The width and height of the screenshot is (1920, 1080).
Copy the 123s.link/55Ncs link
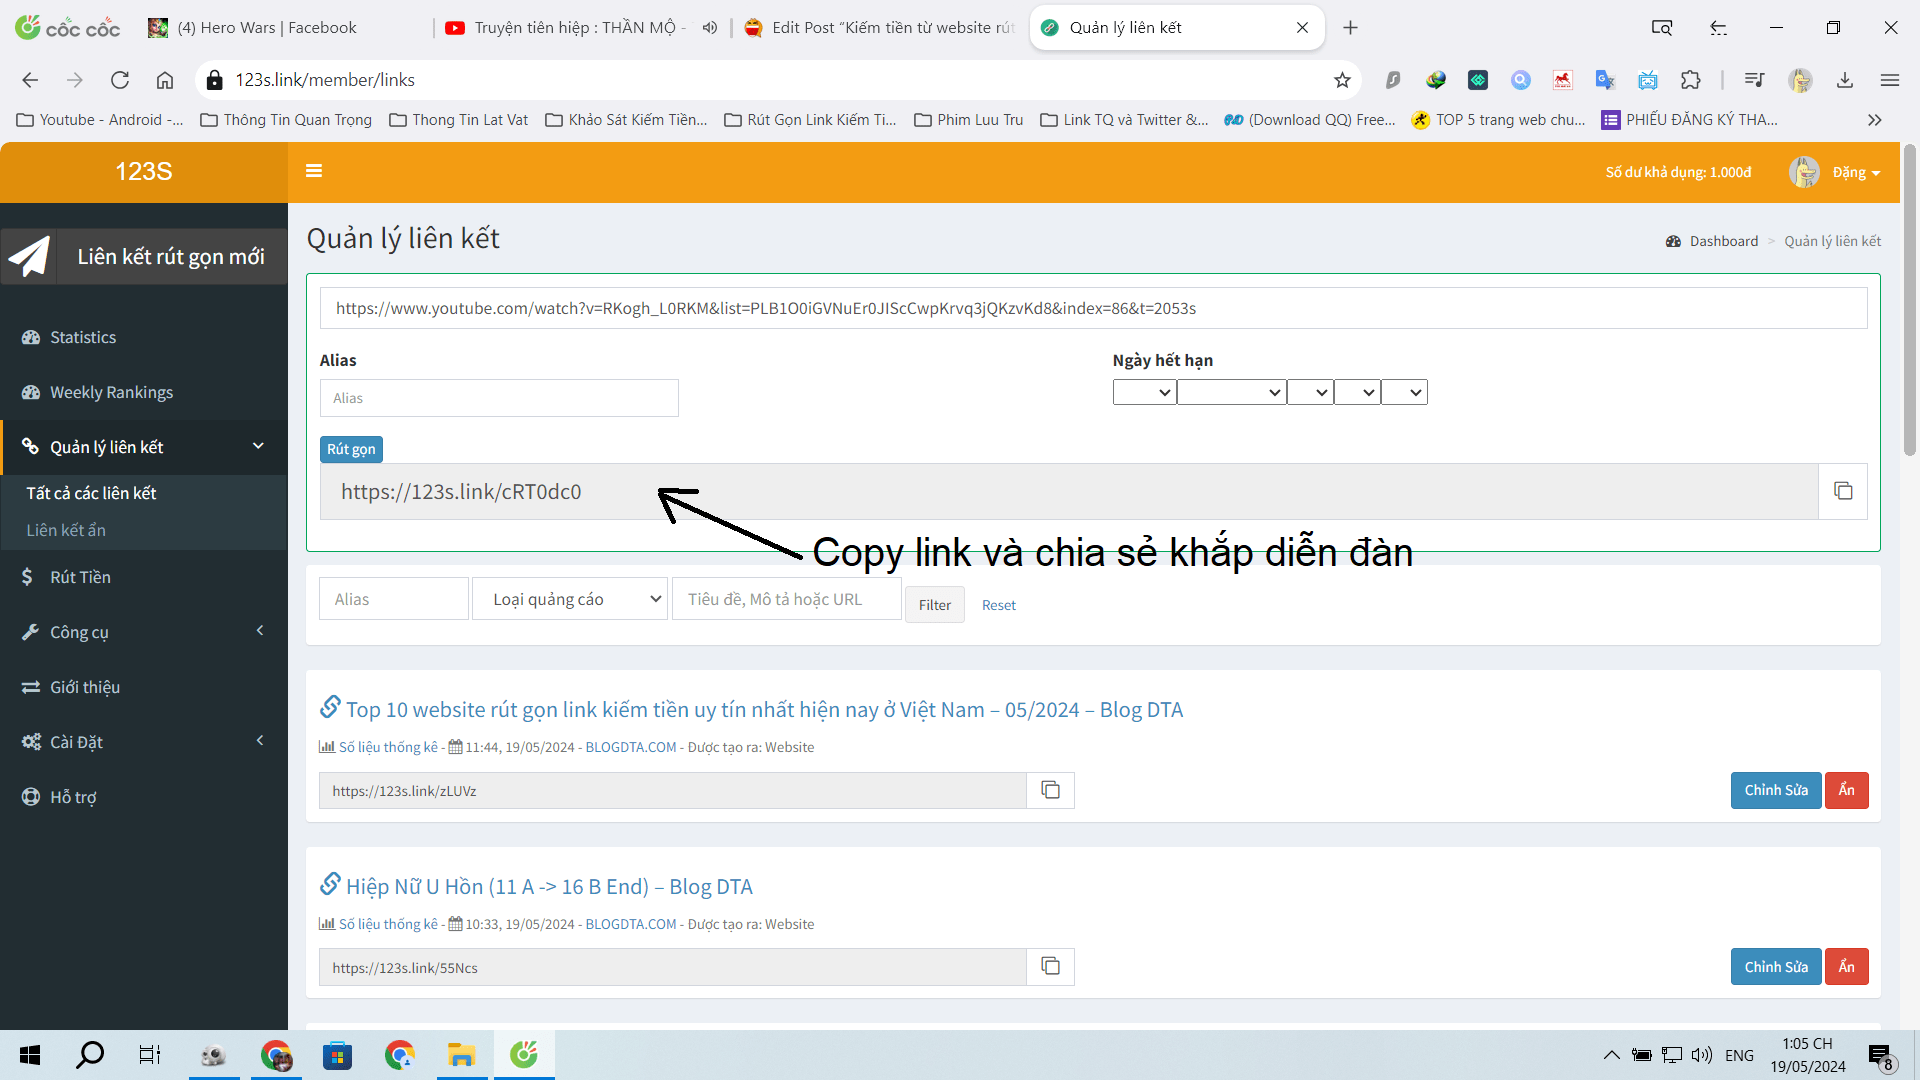[x=1050, y=966]
